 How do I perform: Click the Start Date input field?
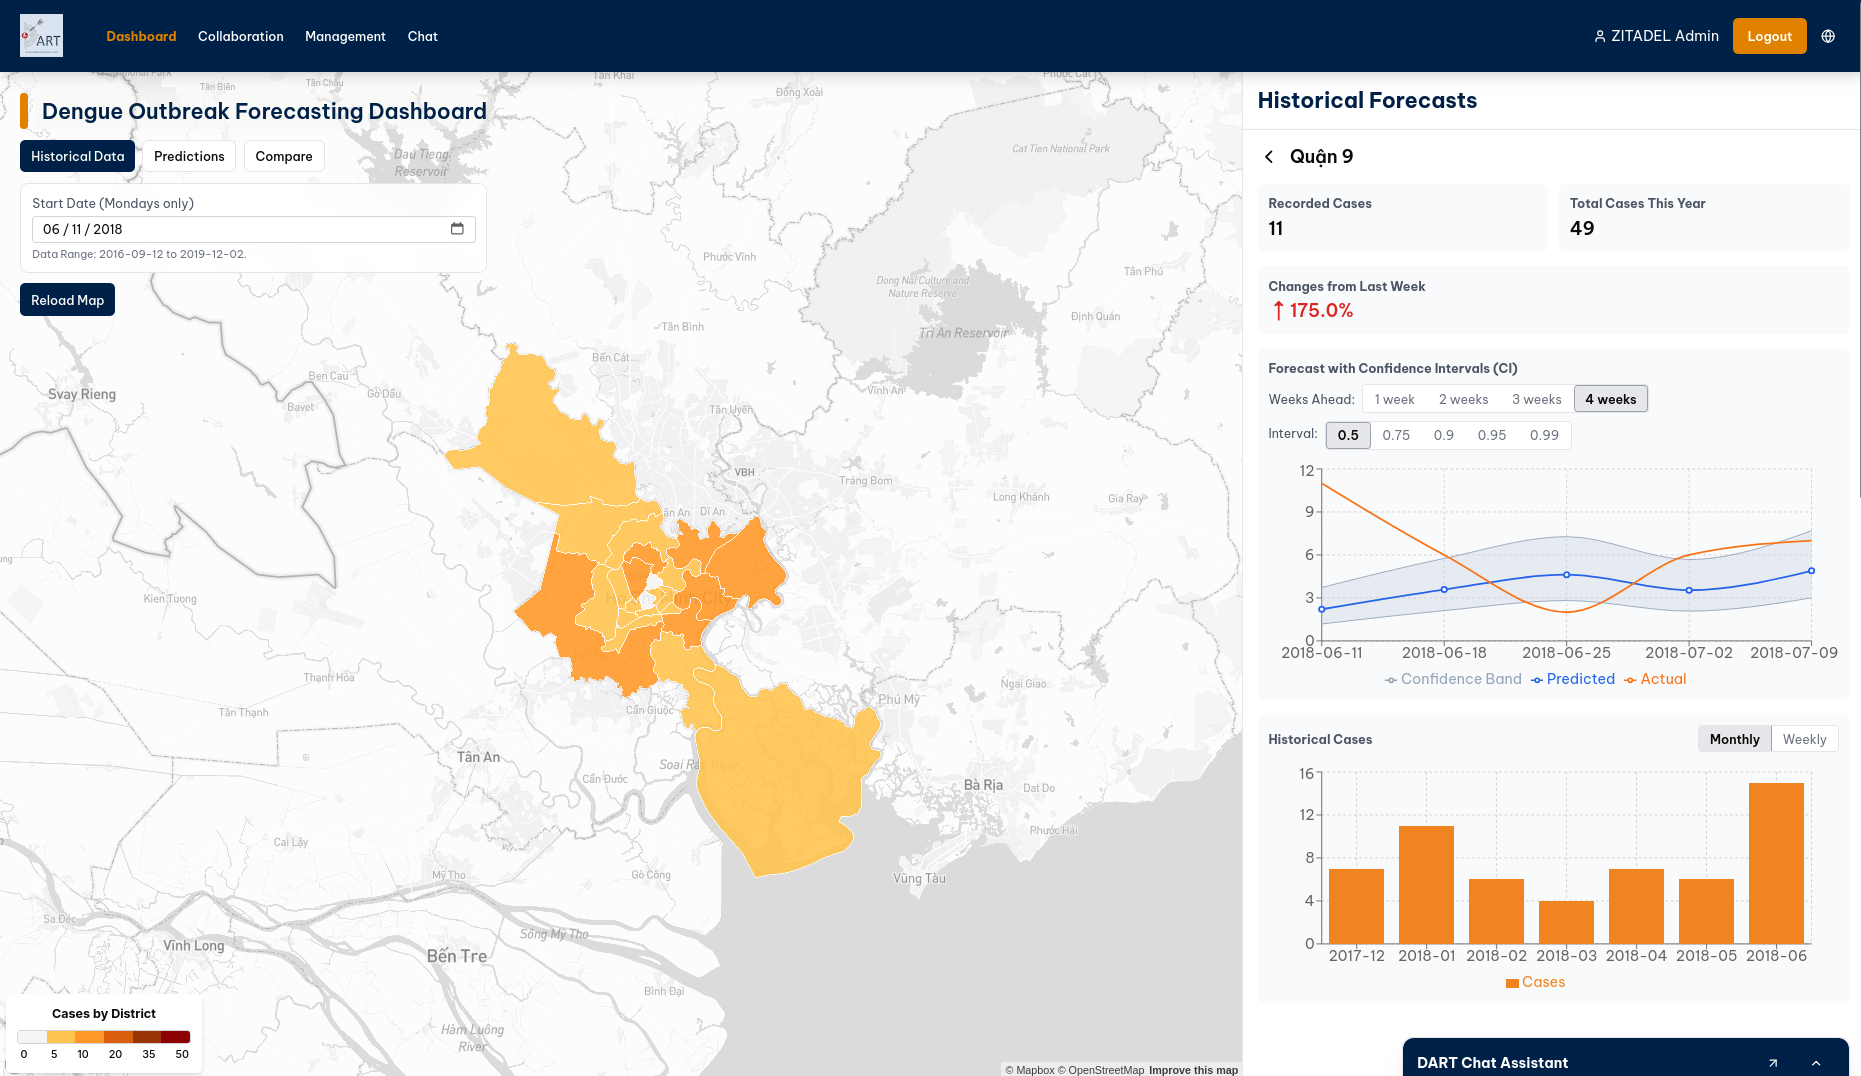click(x=240, y=229)
